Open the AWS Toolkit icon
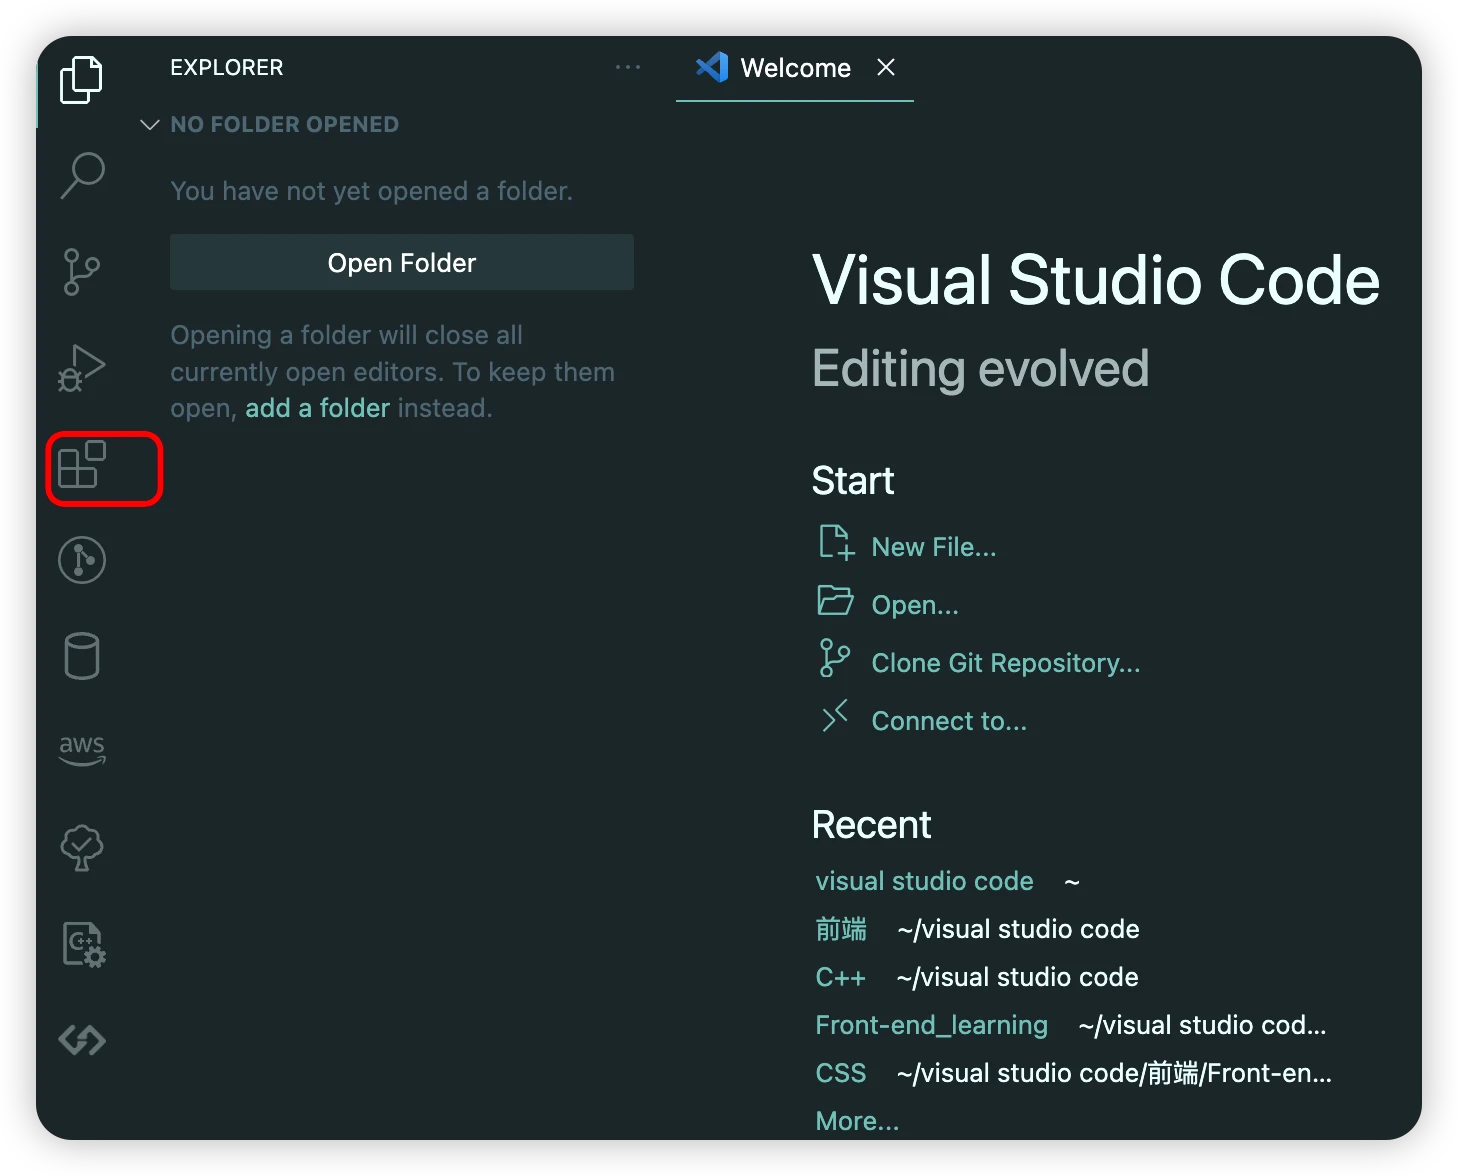 click(82, 750)
